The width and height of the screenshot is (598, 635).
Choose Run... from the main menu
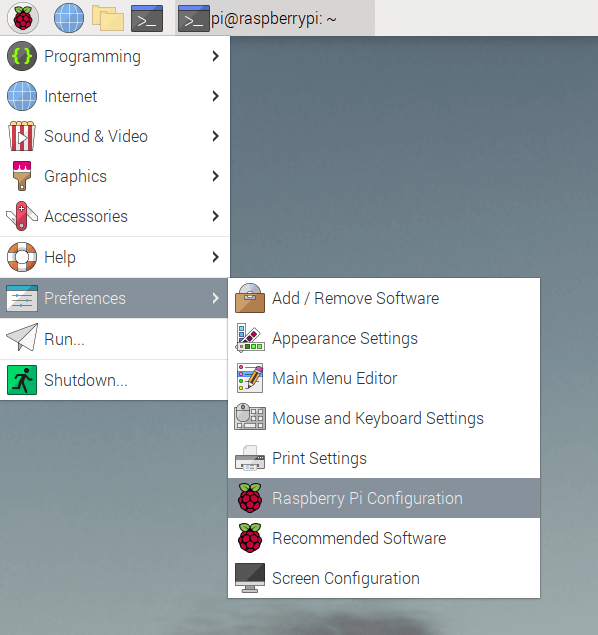(115, 339)
